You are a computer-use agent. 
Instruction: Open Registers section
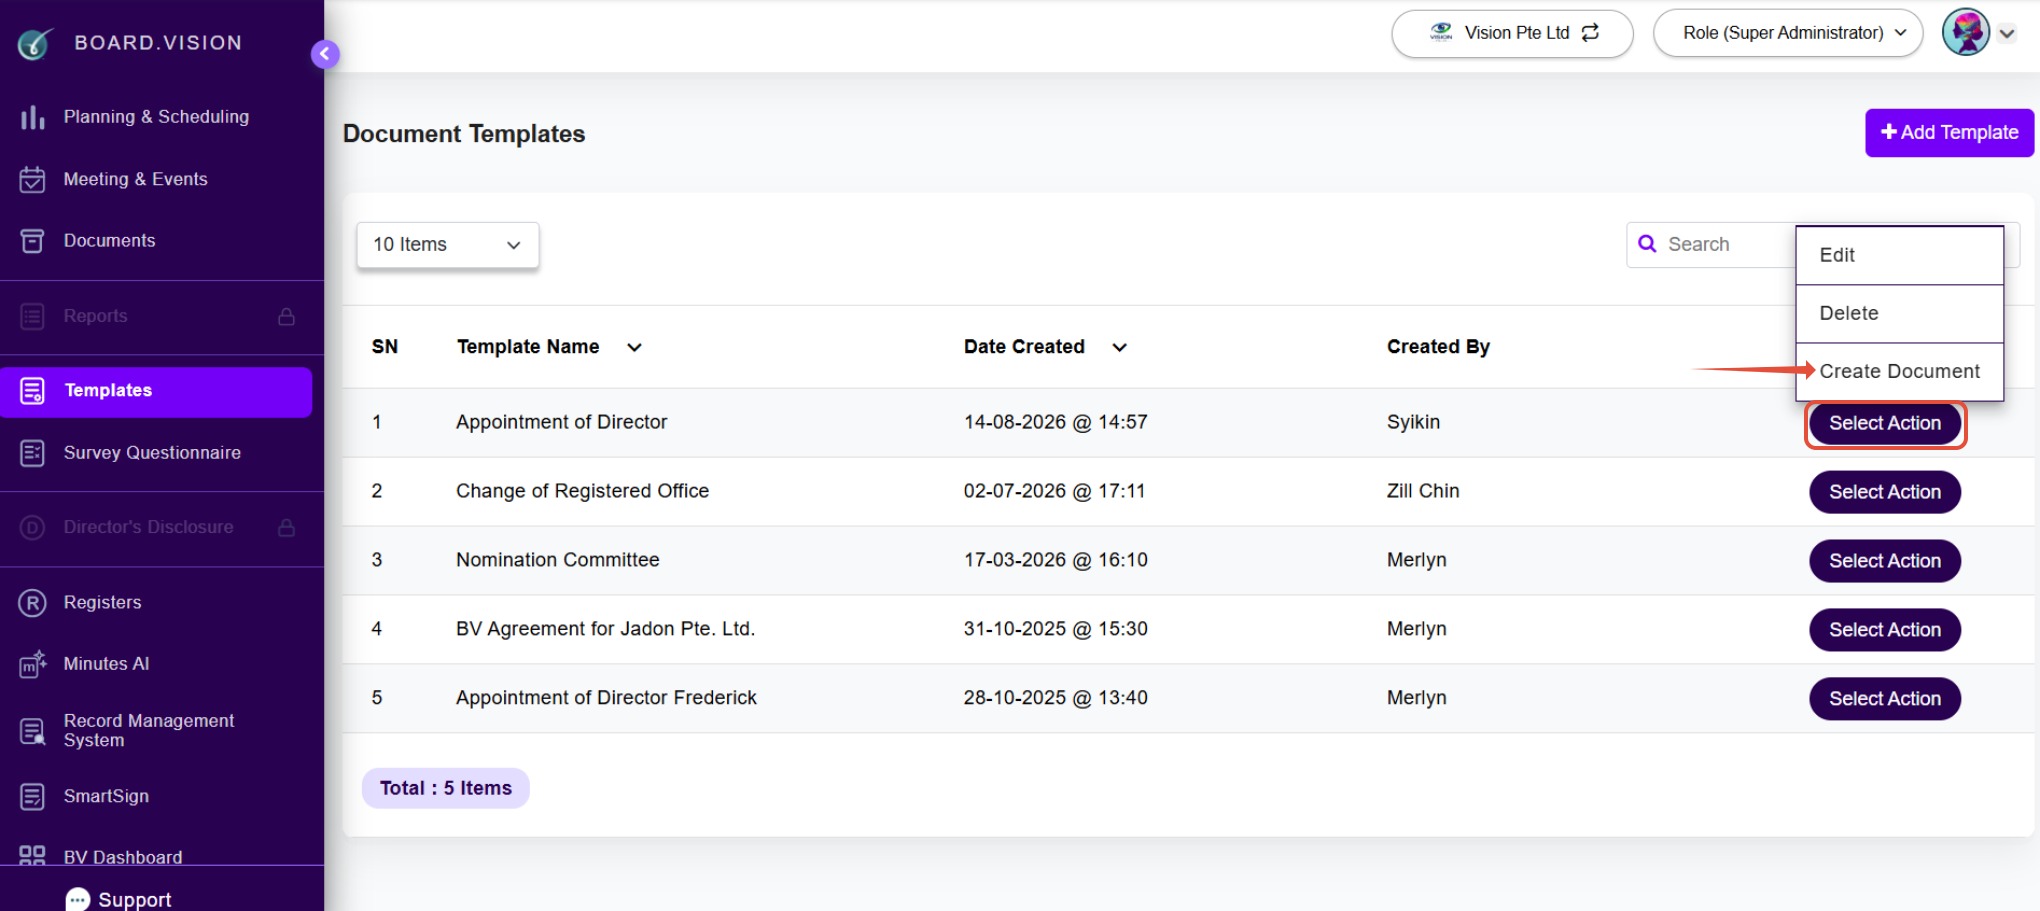102,603
